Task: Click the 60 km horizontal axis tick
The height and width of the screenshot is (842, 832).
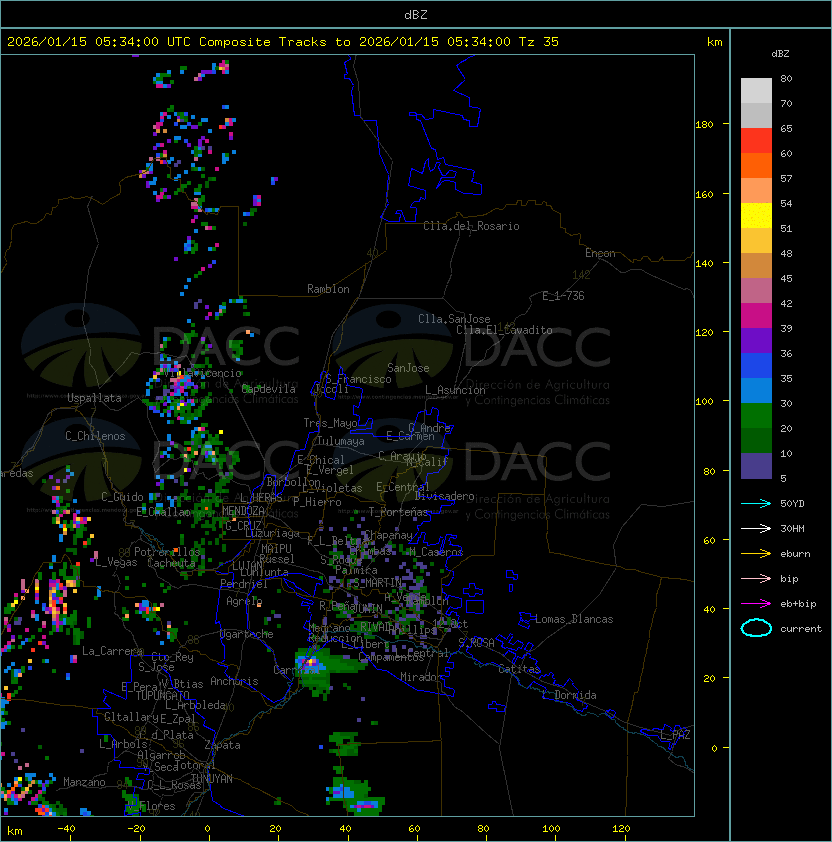Action: 414,829
